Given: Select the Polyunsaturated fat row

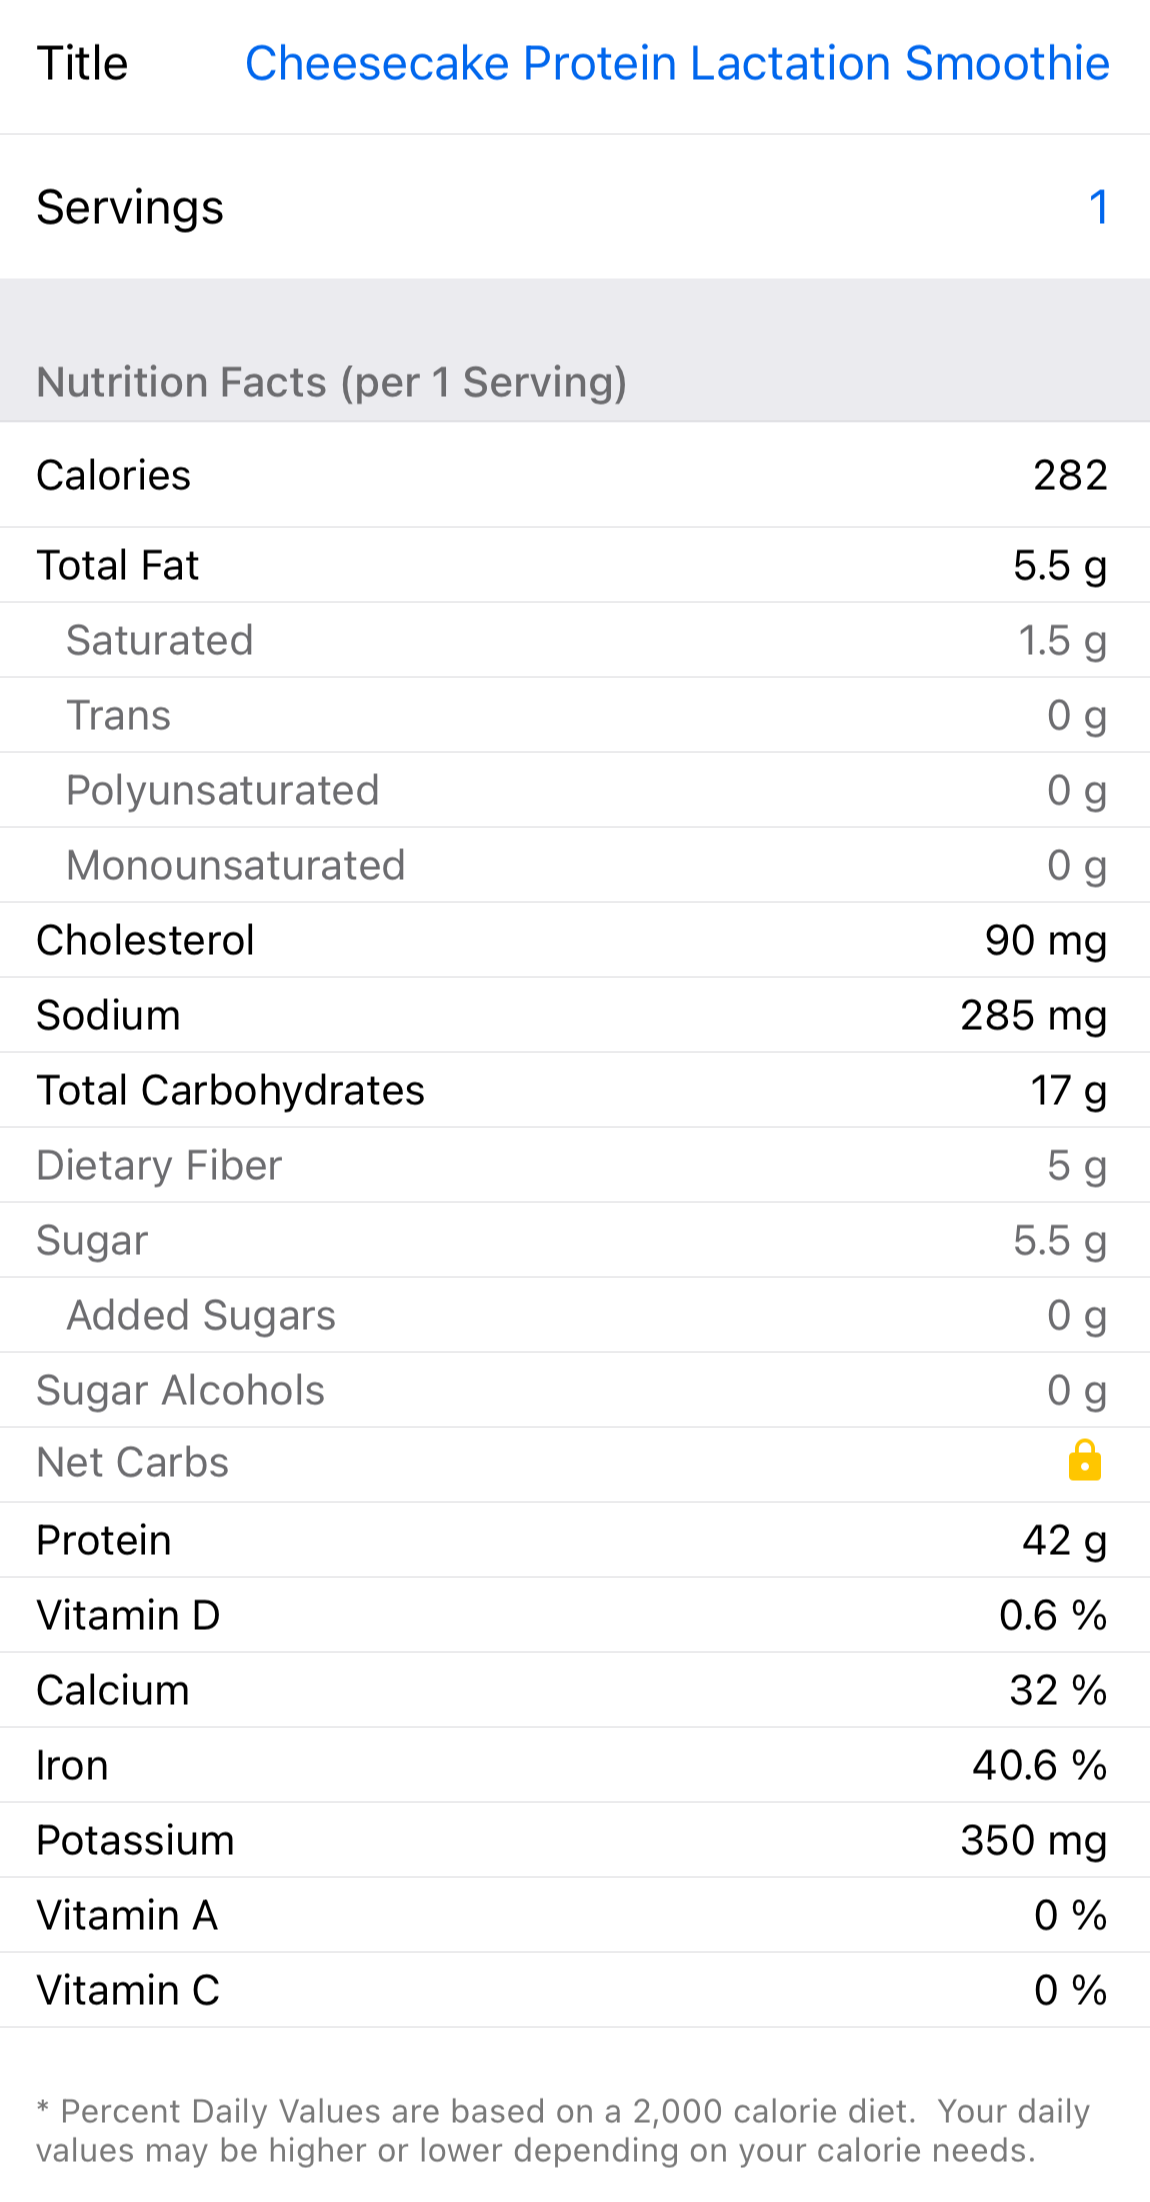Looking at the screenshot, I should 574,790.
